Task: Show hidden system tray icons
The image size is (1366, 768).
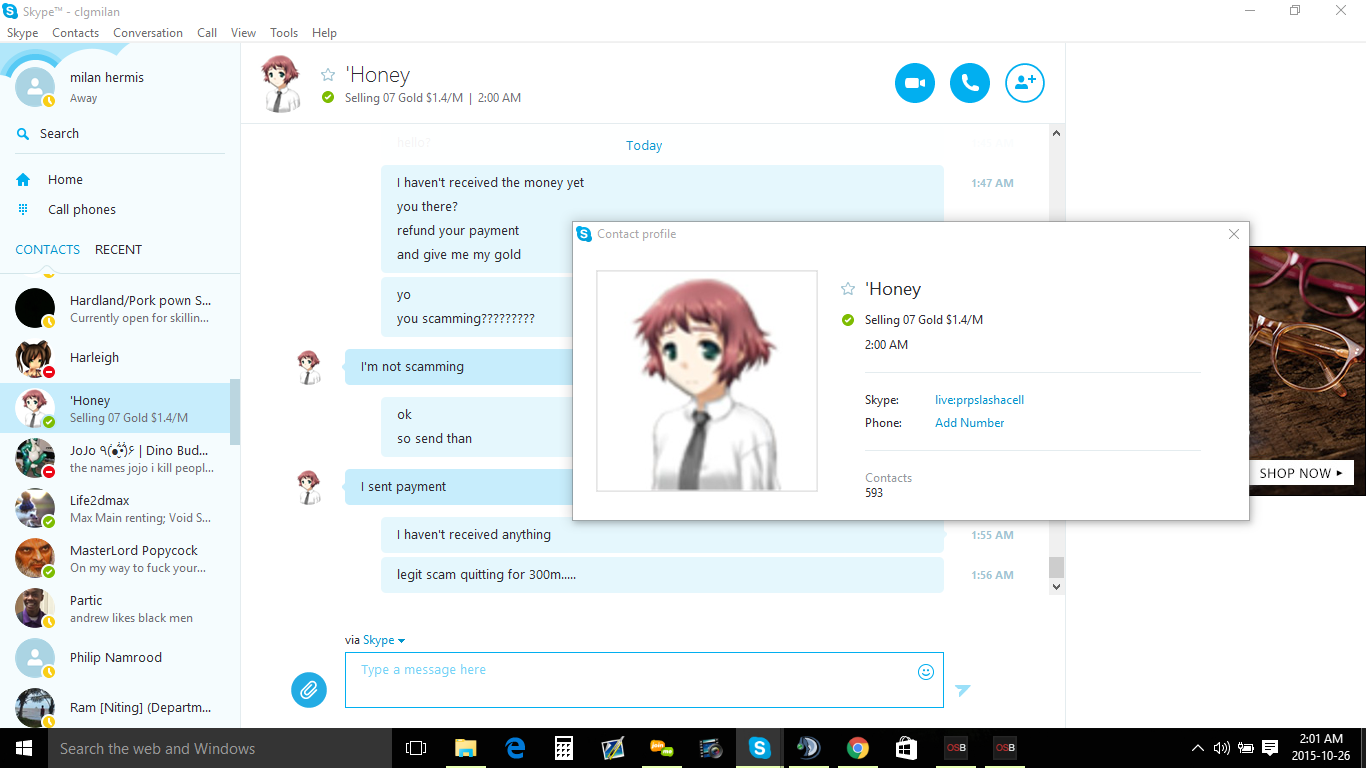Action: tap(1197, 748)
